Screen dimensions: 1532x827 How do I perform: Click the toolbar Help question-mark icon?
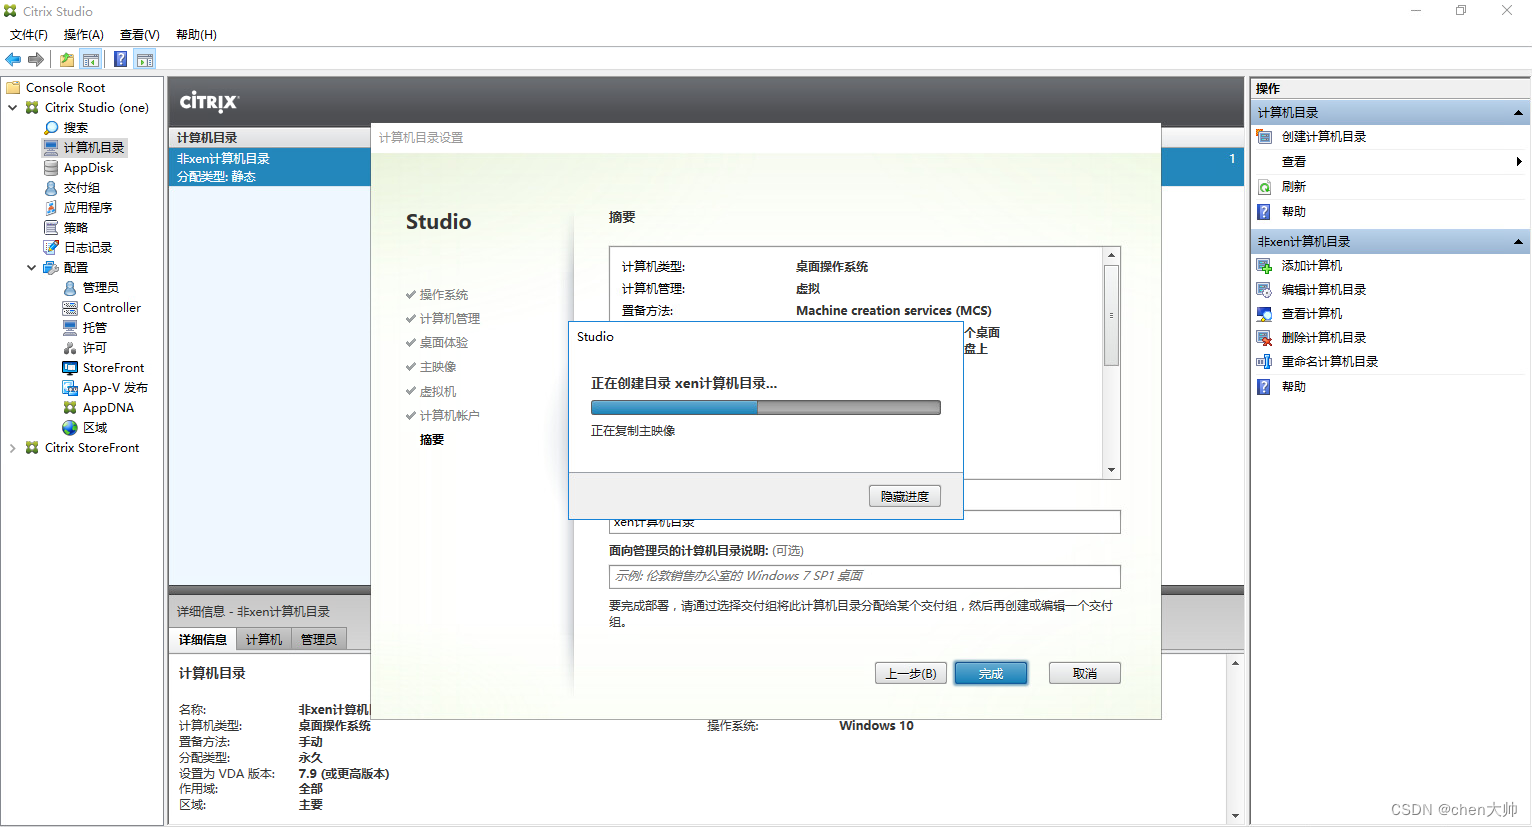click(120, 60)
